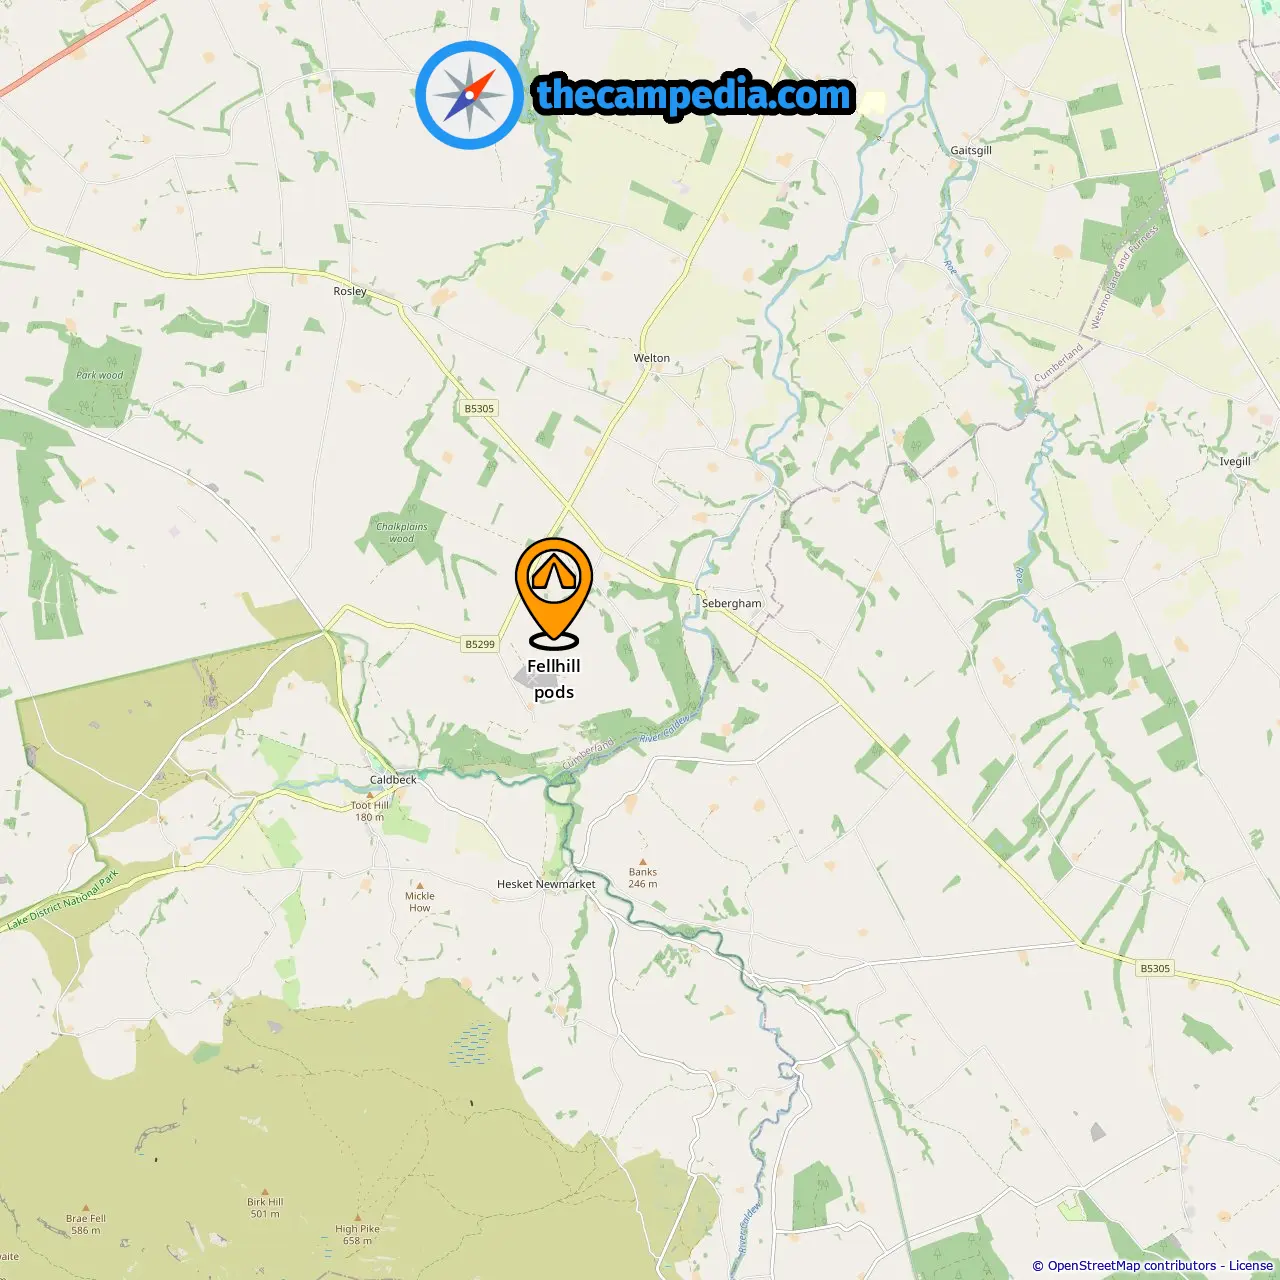Click the Birk Hill 501 m summit marker

[x=265, y=1191]
